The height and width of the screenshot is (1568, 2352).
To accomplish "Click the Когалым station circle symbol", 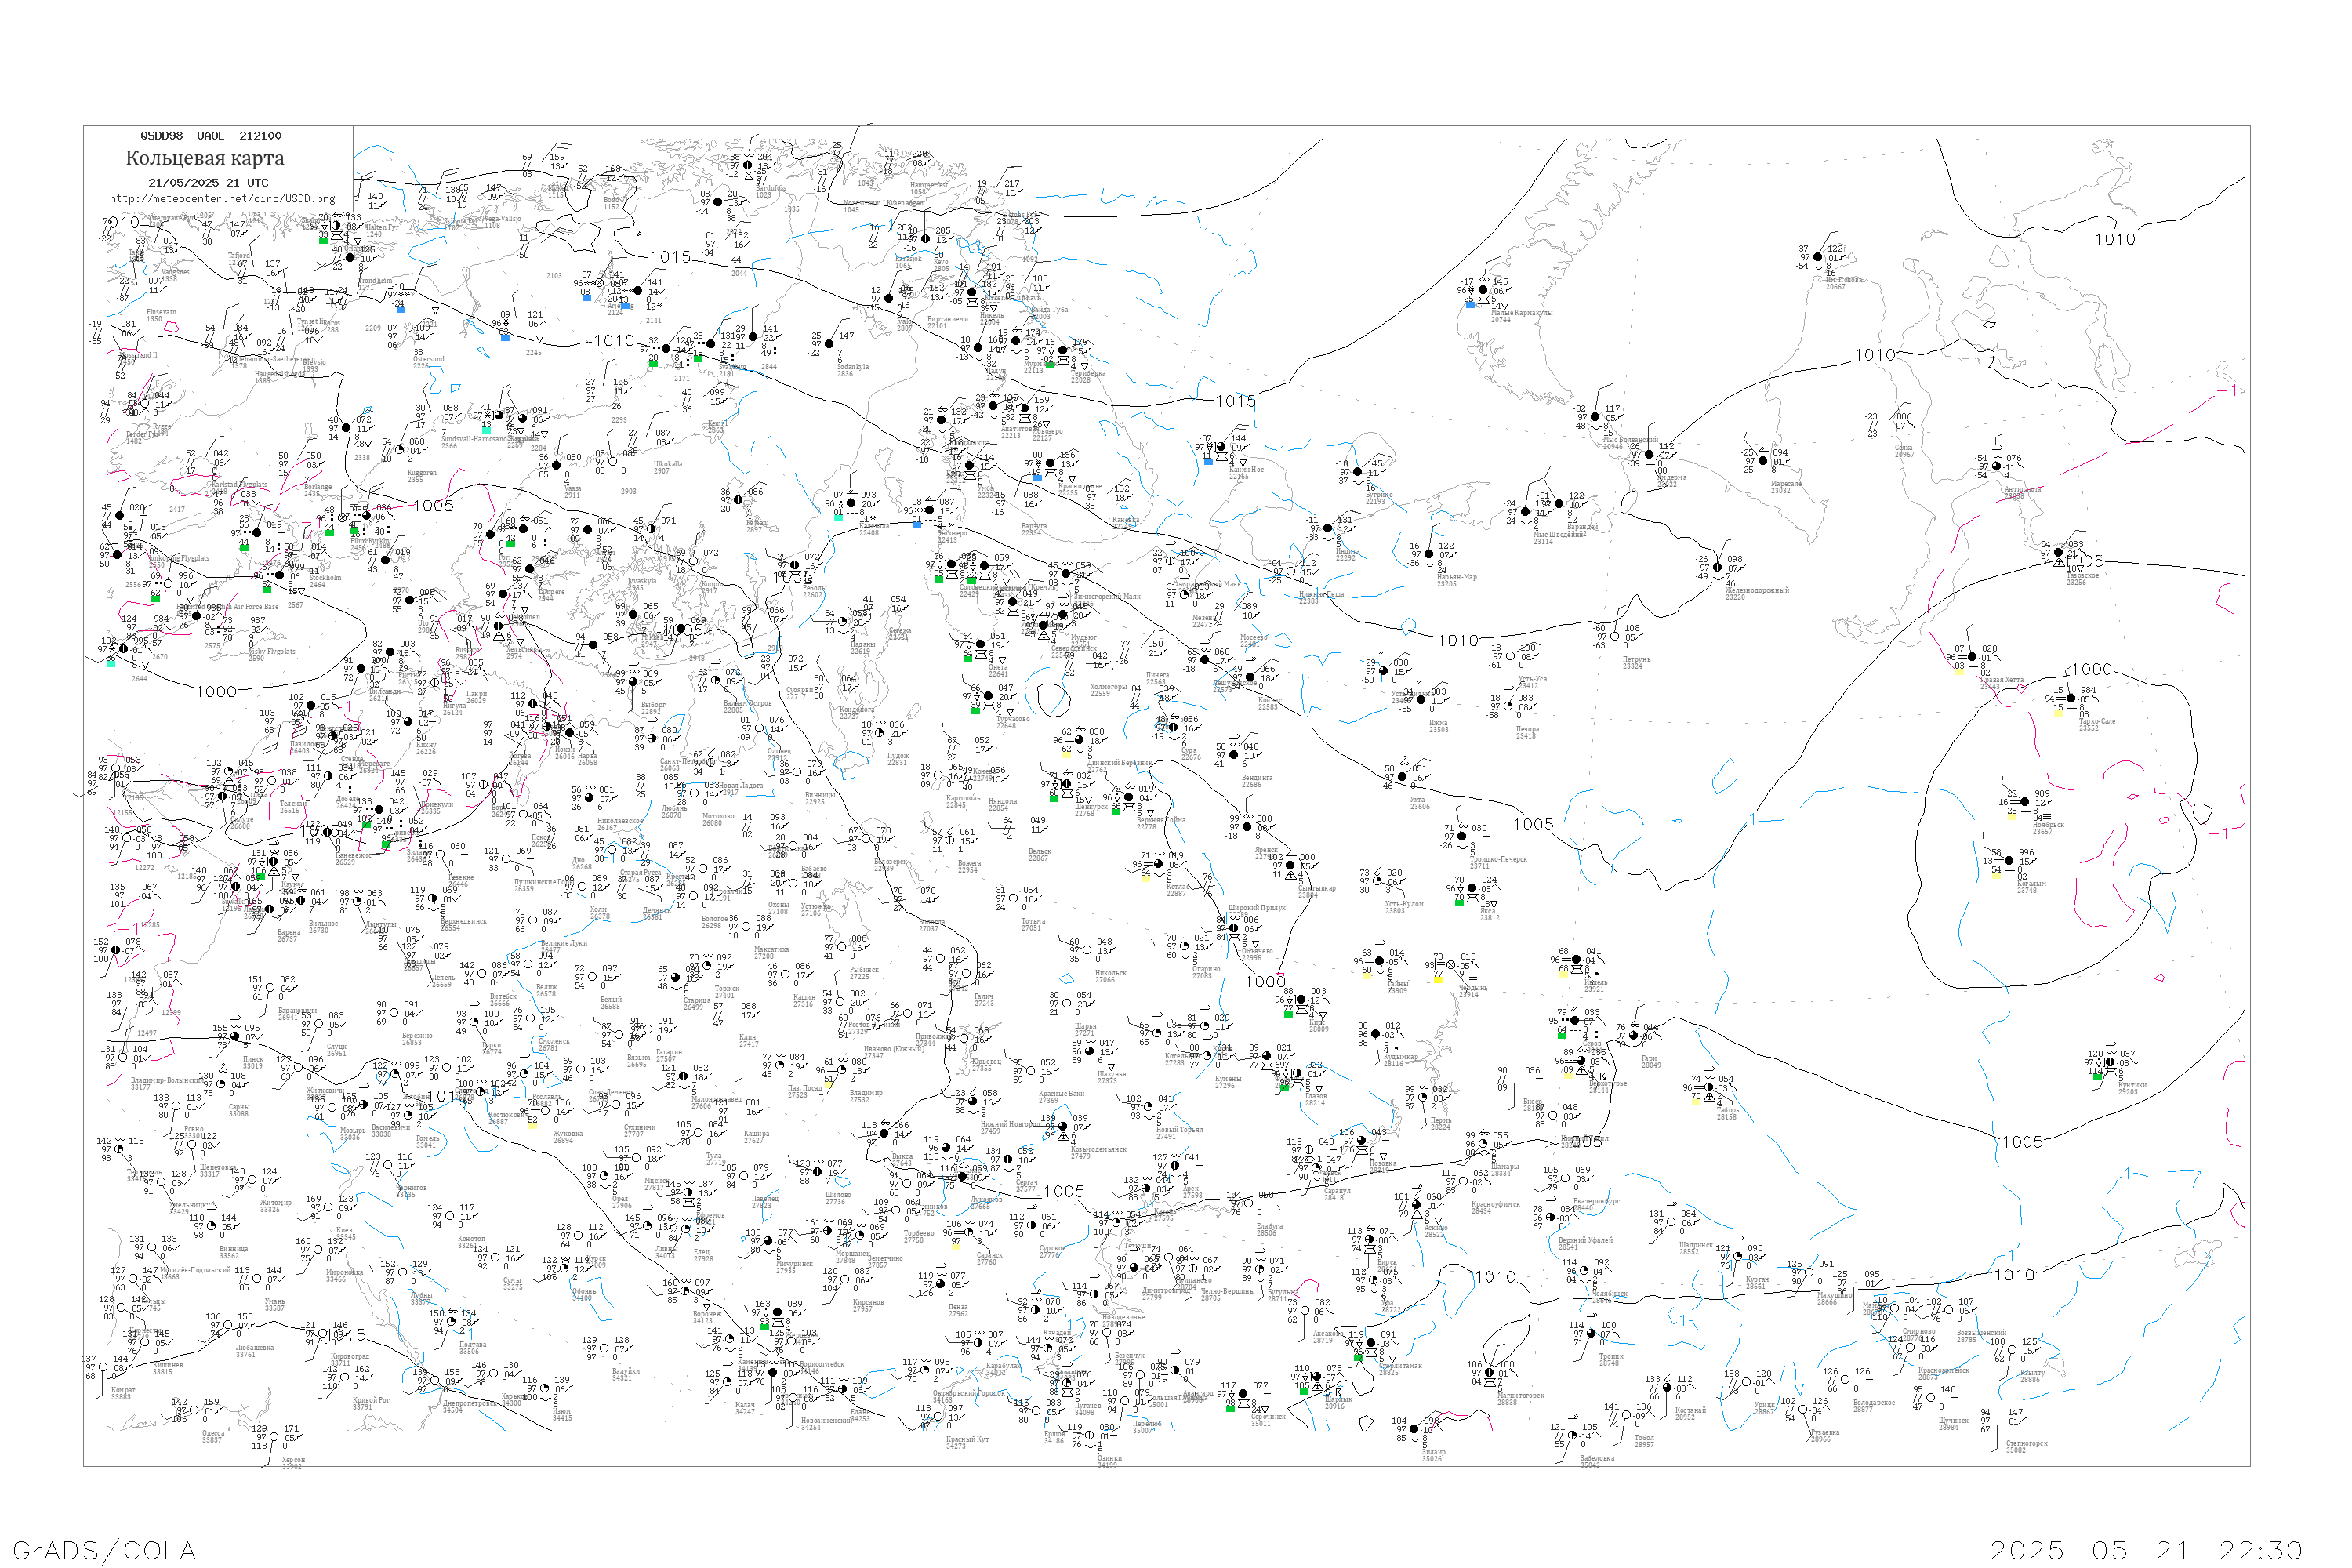I will pos(2009,860).
